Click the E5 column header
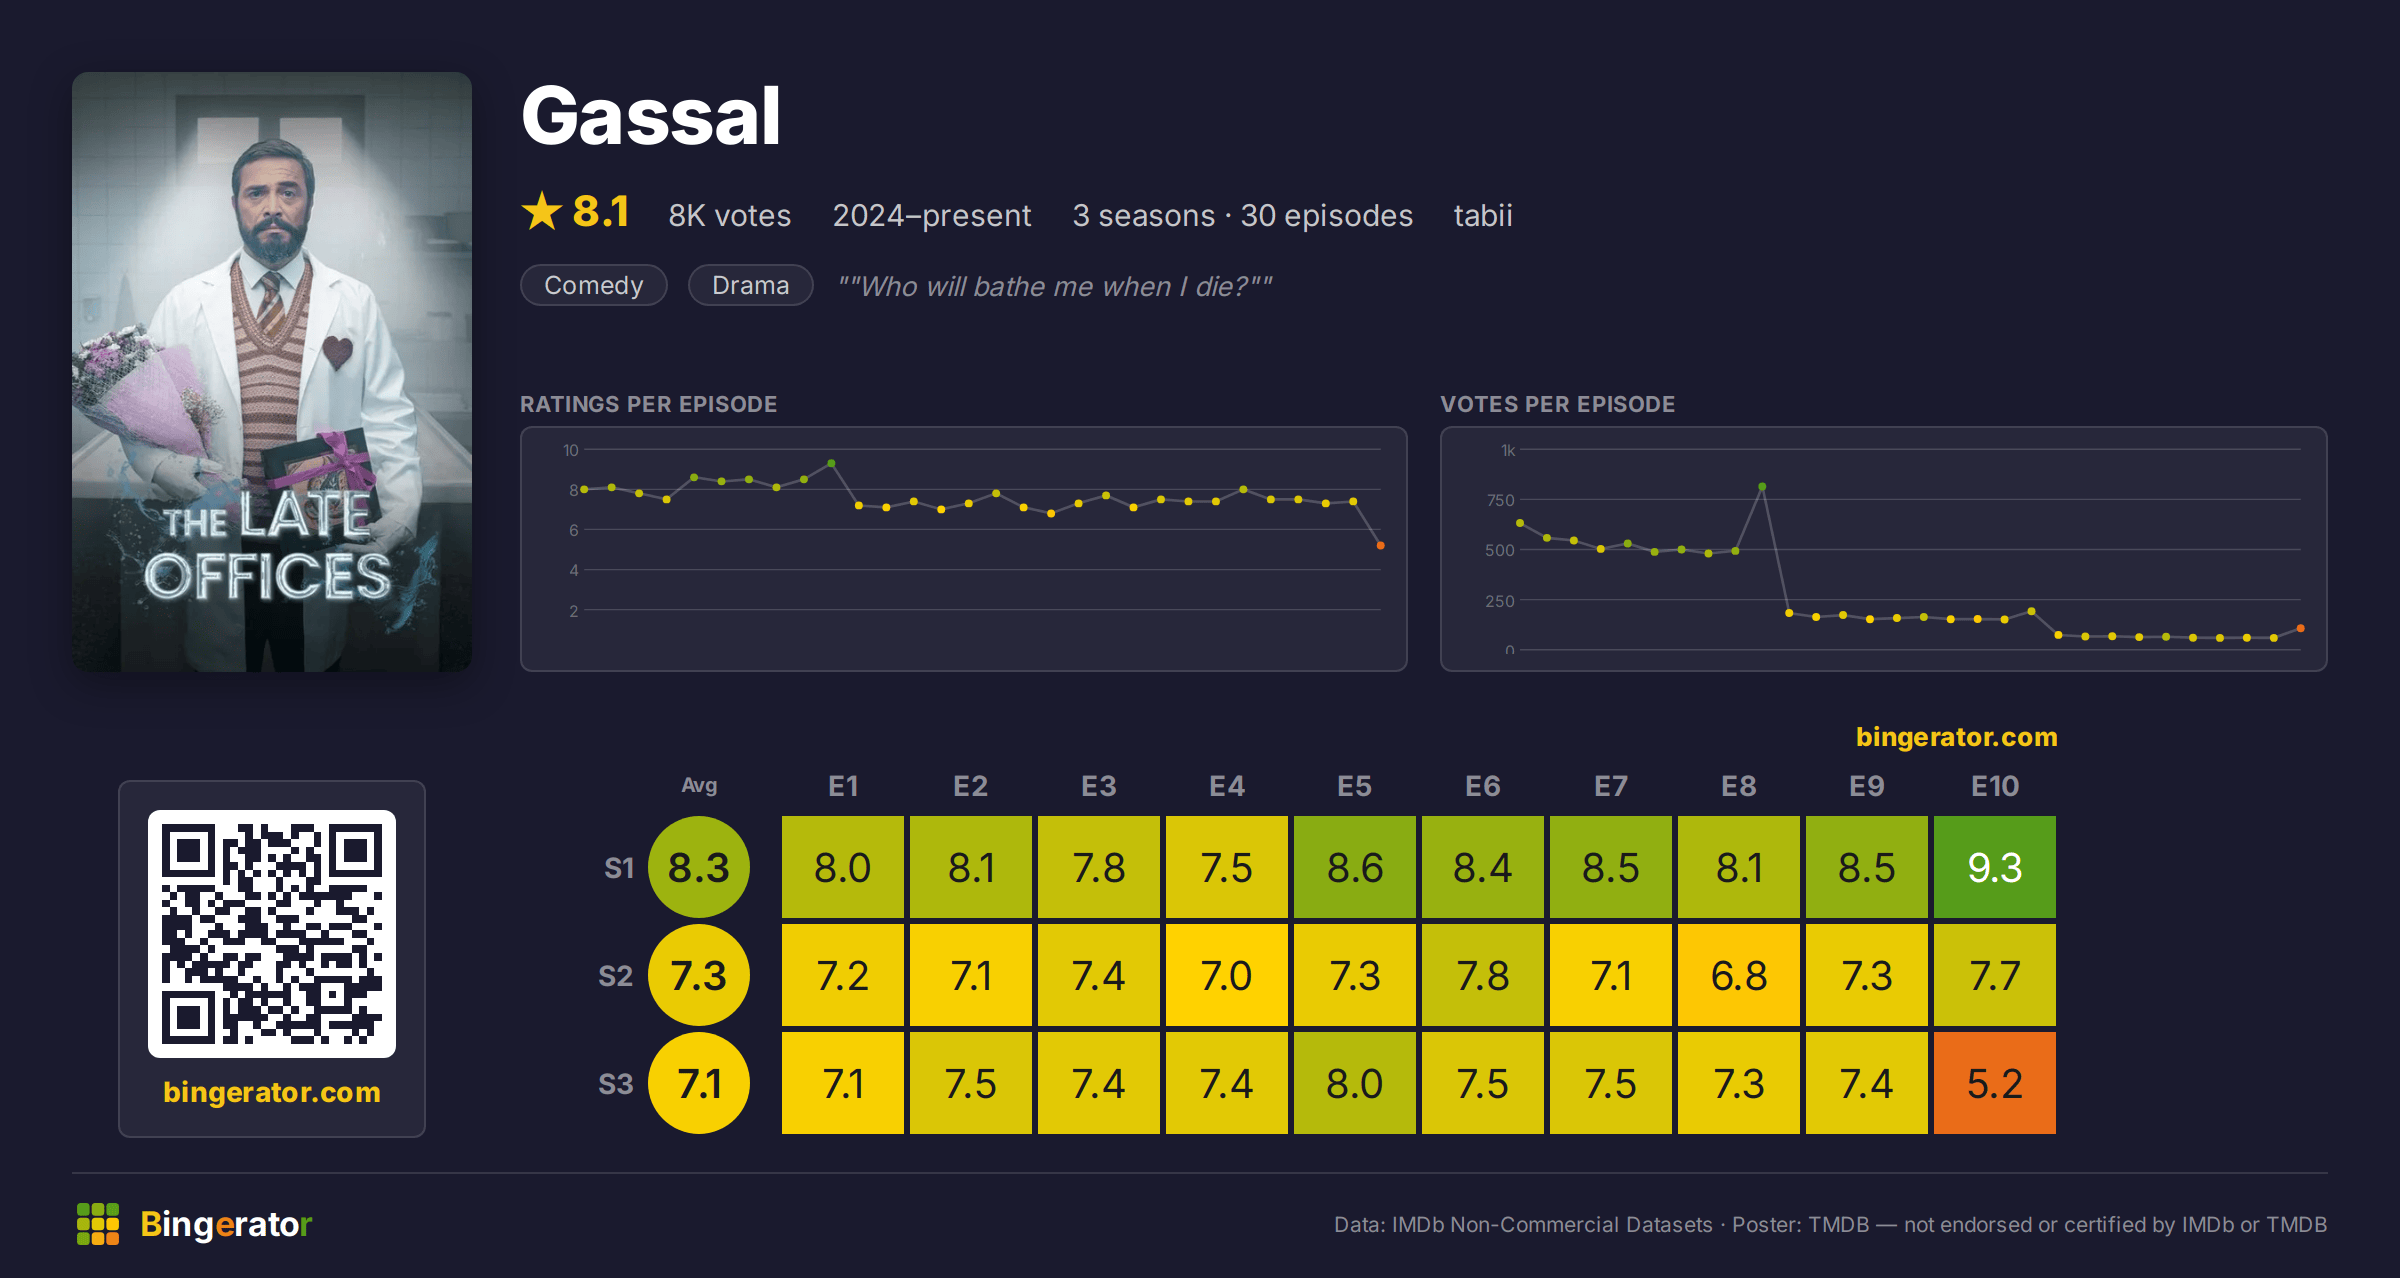This screenshot has height=1278, width=2400. [1355, 786]
